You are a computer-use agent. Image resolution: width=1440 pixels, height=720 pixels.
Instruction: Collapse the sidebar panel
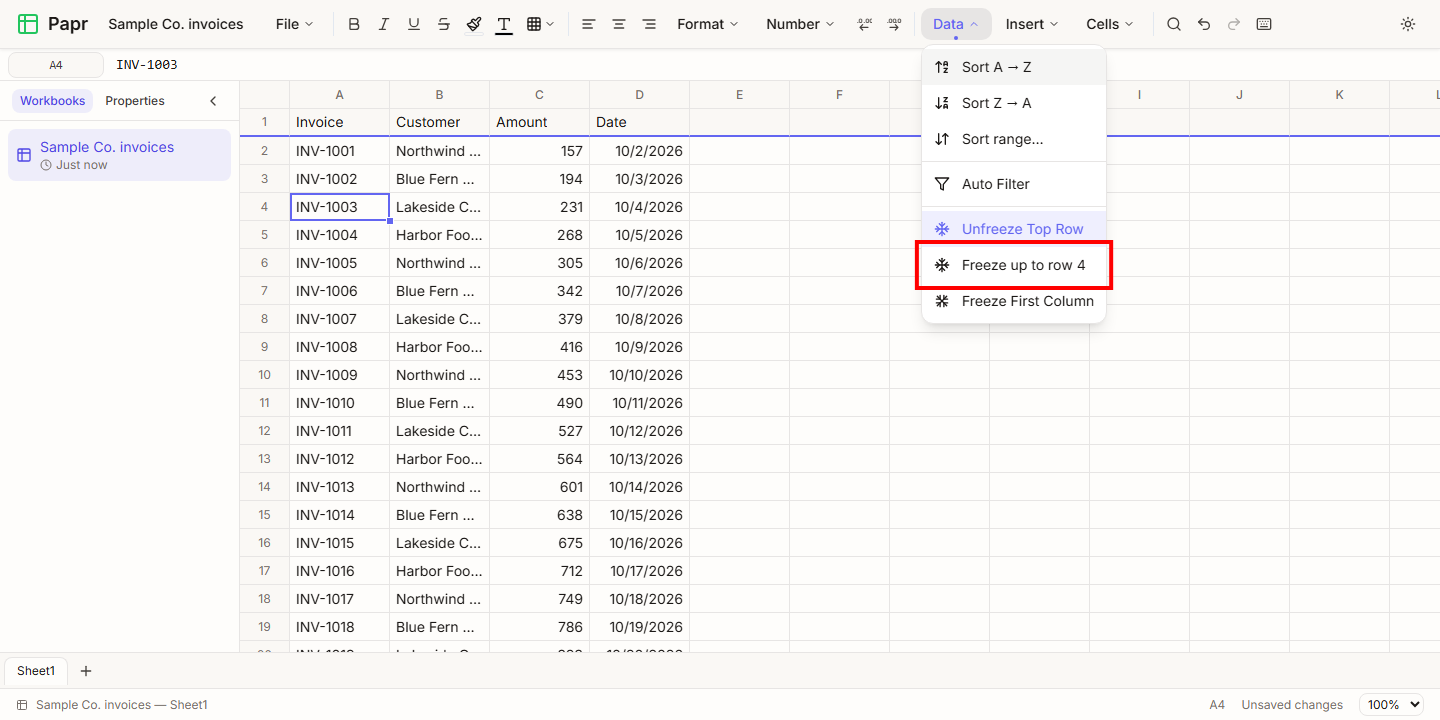tap(213, 101)
